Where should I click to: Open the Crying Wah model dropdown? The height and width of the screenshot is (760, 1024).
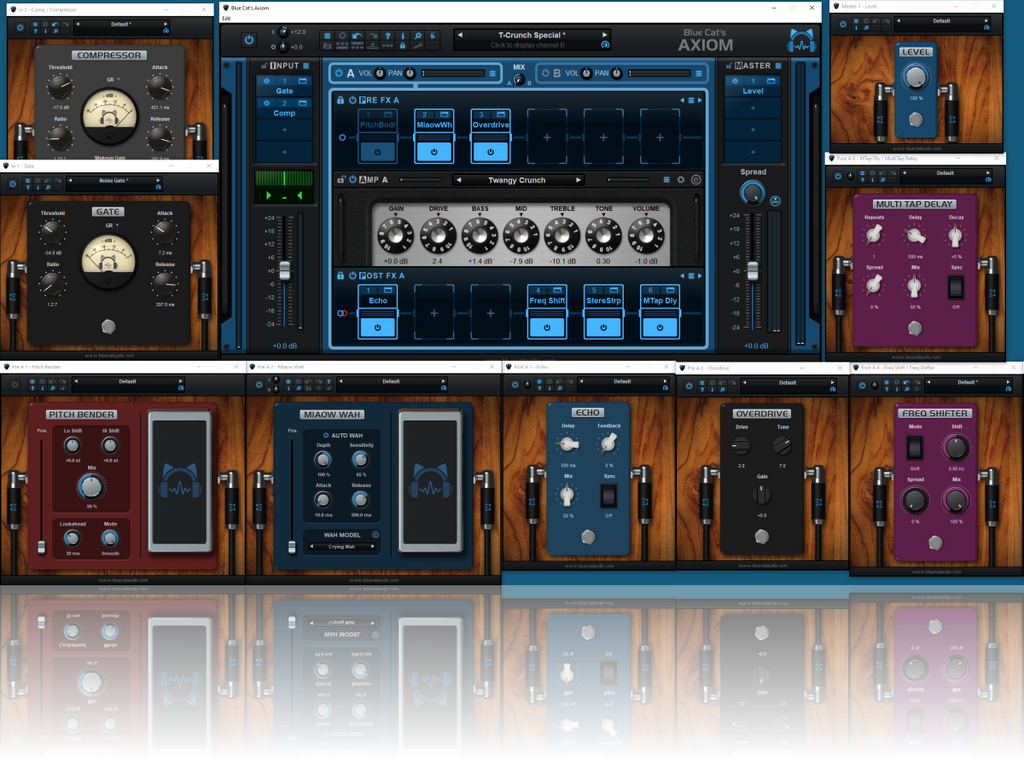point(340,547)
